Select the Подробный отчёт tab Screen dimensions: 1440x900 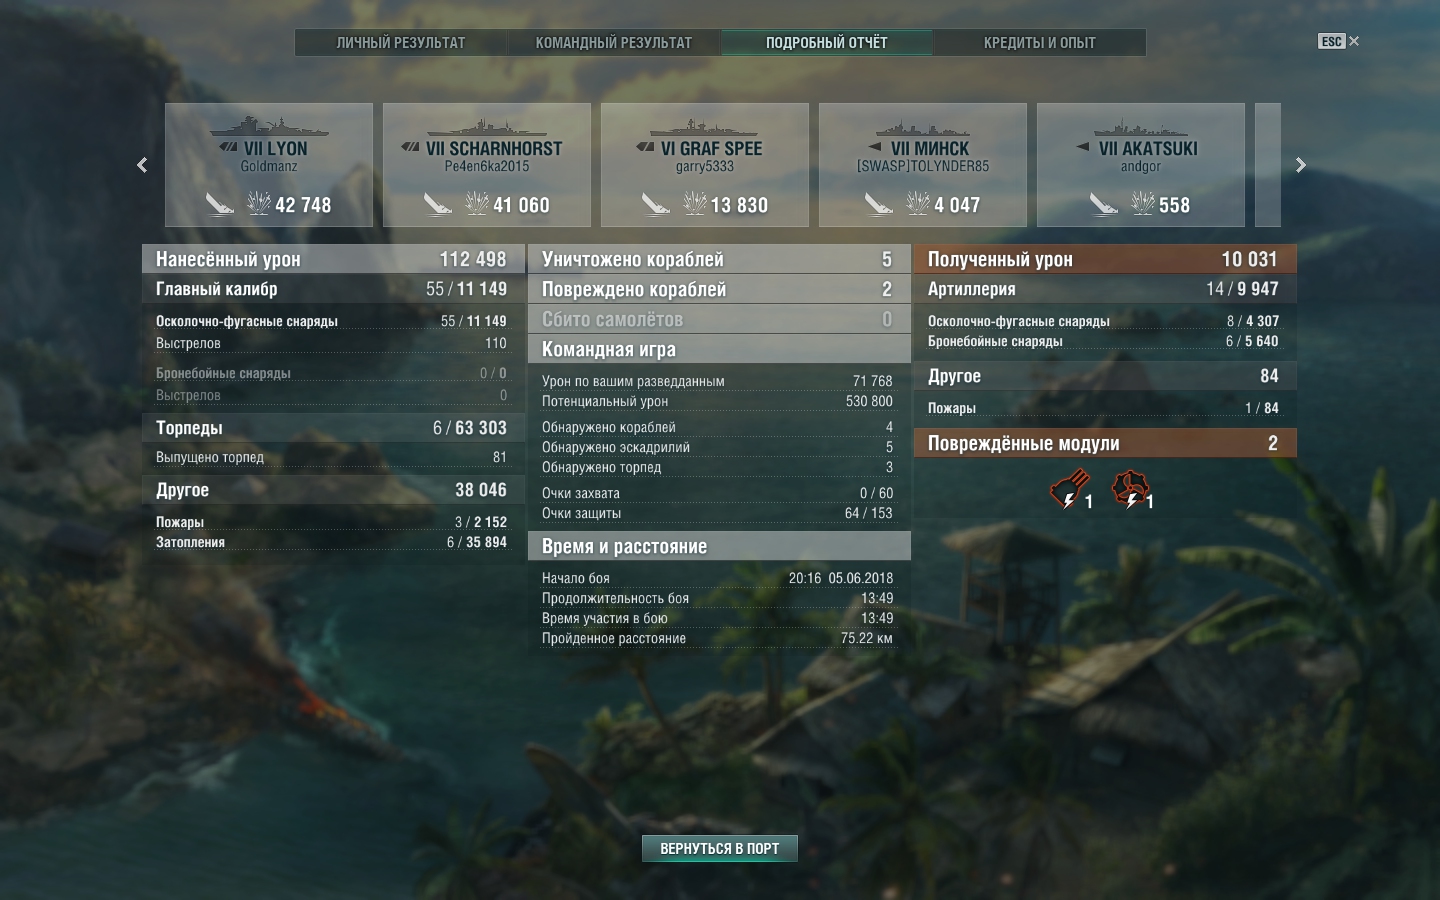pyautogui.click(x=827, y=42)
